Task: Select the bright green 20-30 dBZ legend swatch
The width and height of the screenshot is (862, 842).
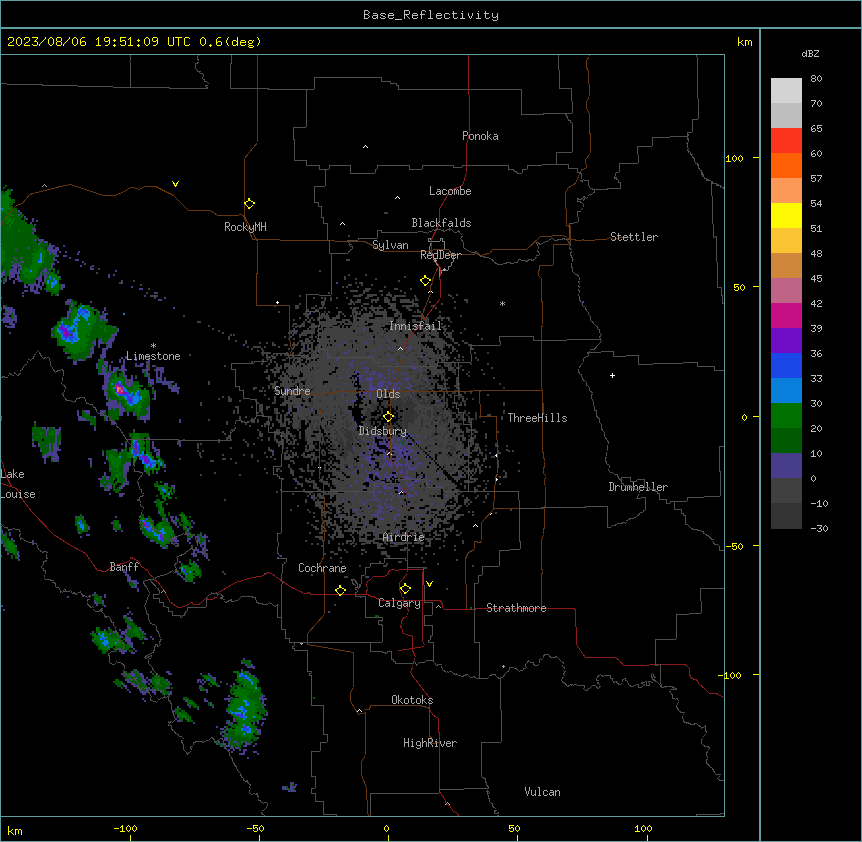Action: tap(786, 416)
